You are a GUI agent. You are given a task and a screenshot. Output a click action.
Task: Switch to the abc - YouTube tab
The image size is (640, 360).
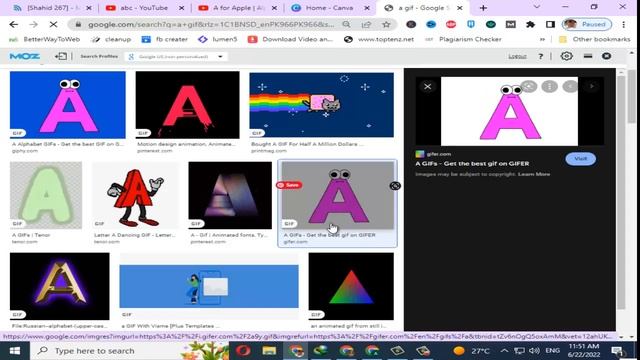[x=144, y=8]
